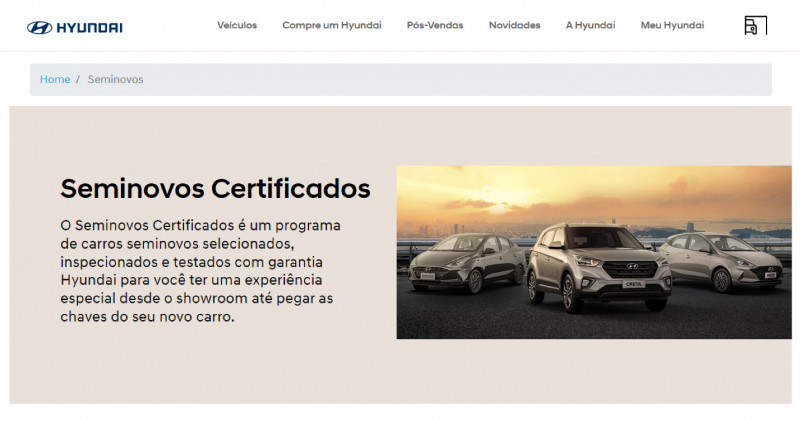
Task: Click the Hyundai emblem on the Creta grille
Action: point(632,266)
